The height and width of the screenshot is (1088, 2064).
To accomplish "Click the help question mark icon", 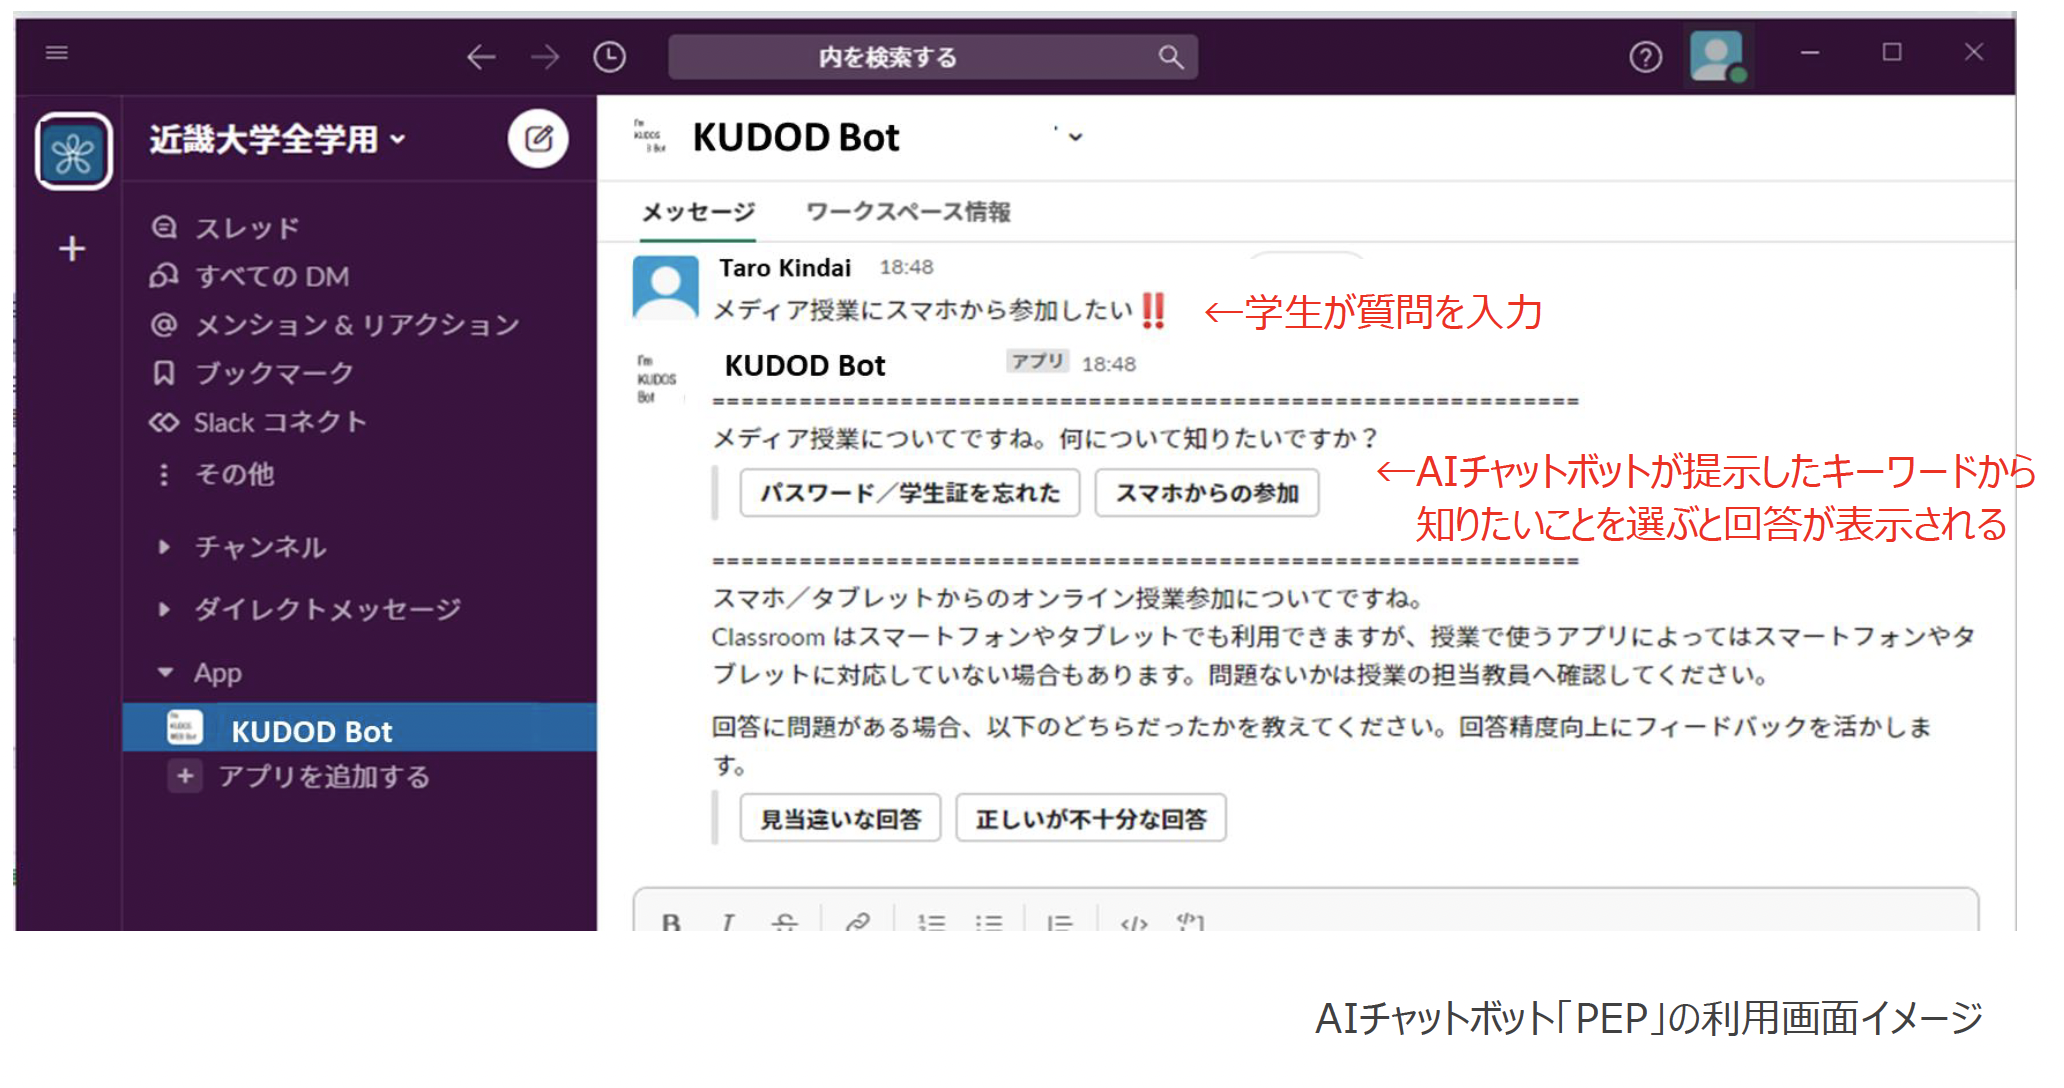I will [x=1645, y=57].
